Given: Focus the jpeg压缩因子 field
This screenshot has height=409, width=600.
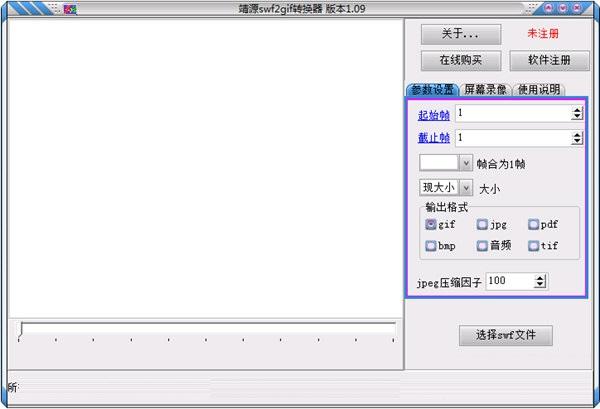Looking at the screenshot, I should point(510,281).
